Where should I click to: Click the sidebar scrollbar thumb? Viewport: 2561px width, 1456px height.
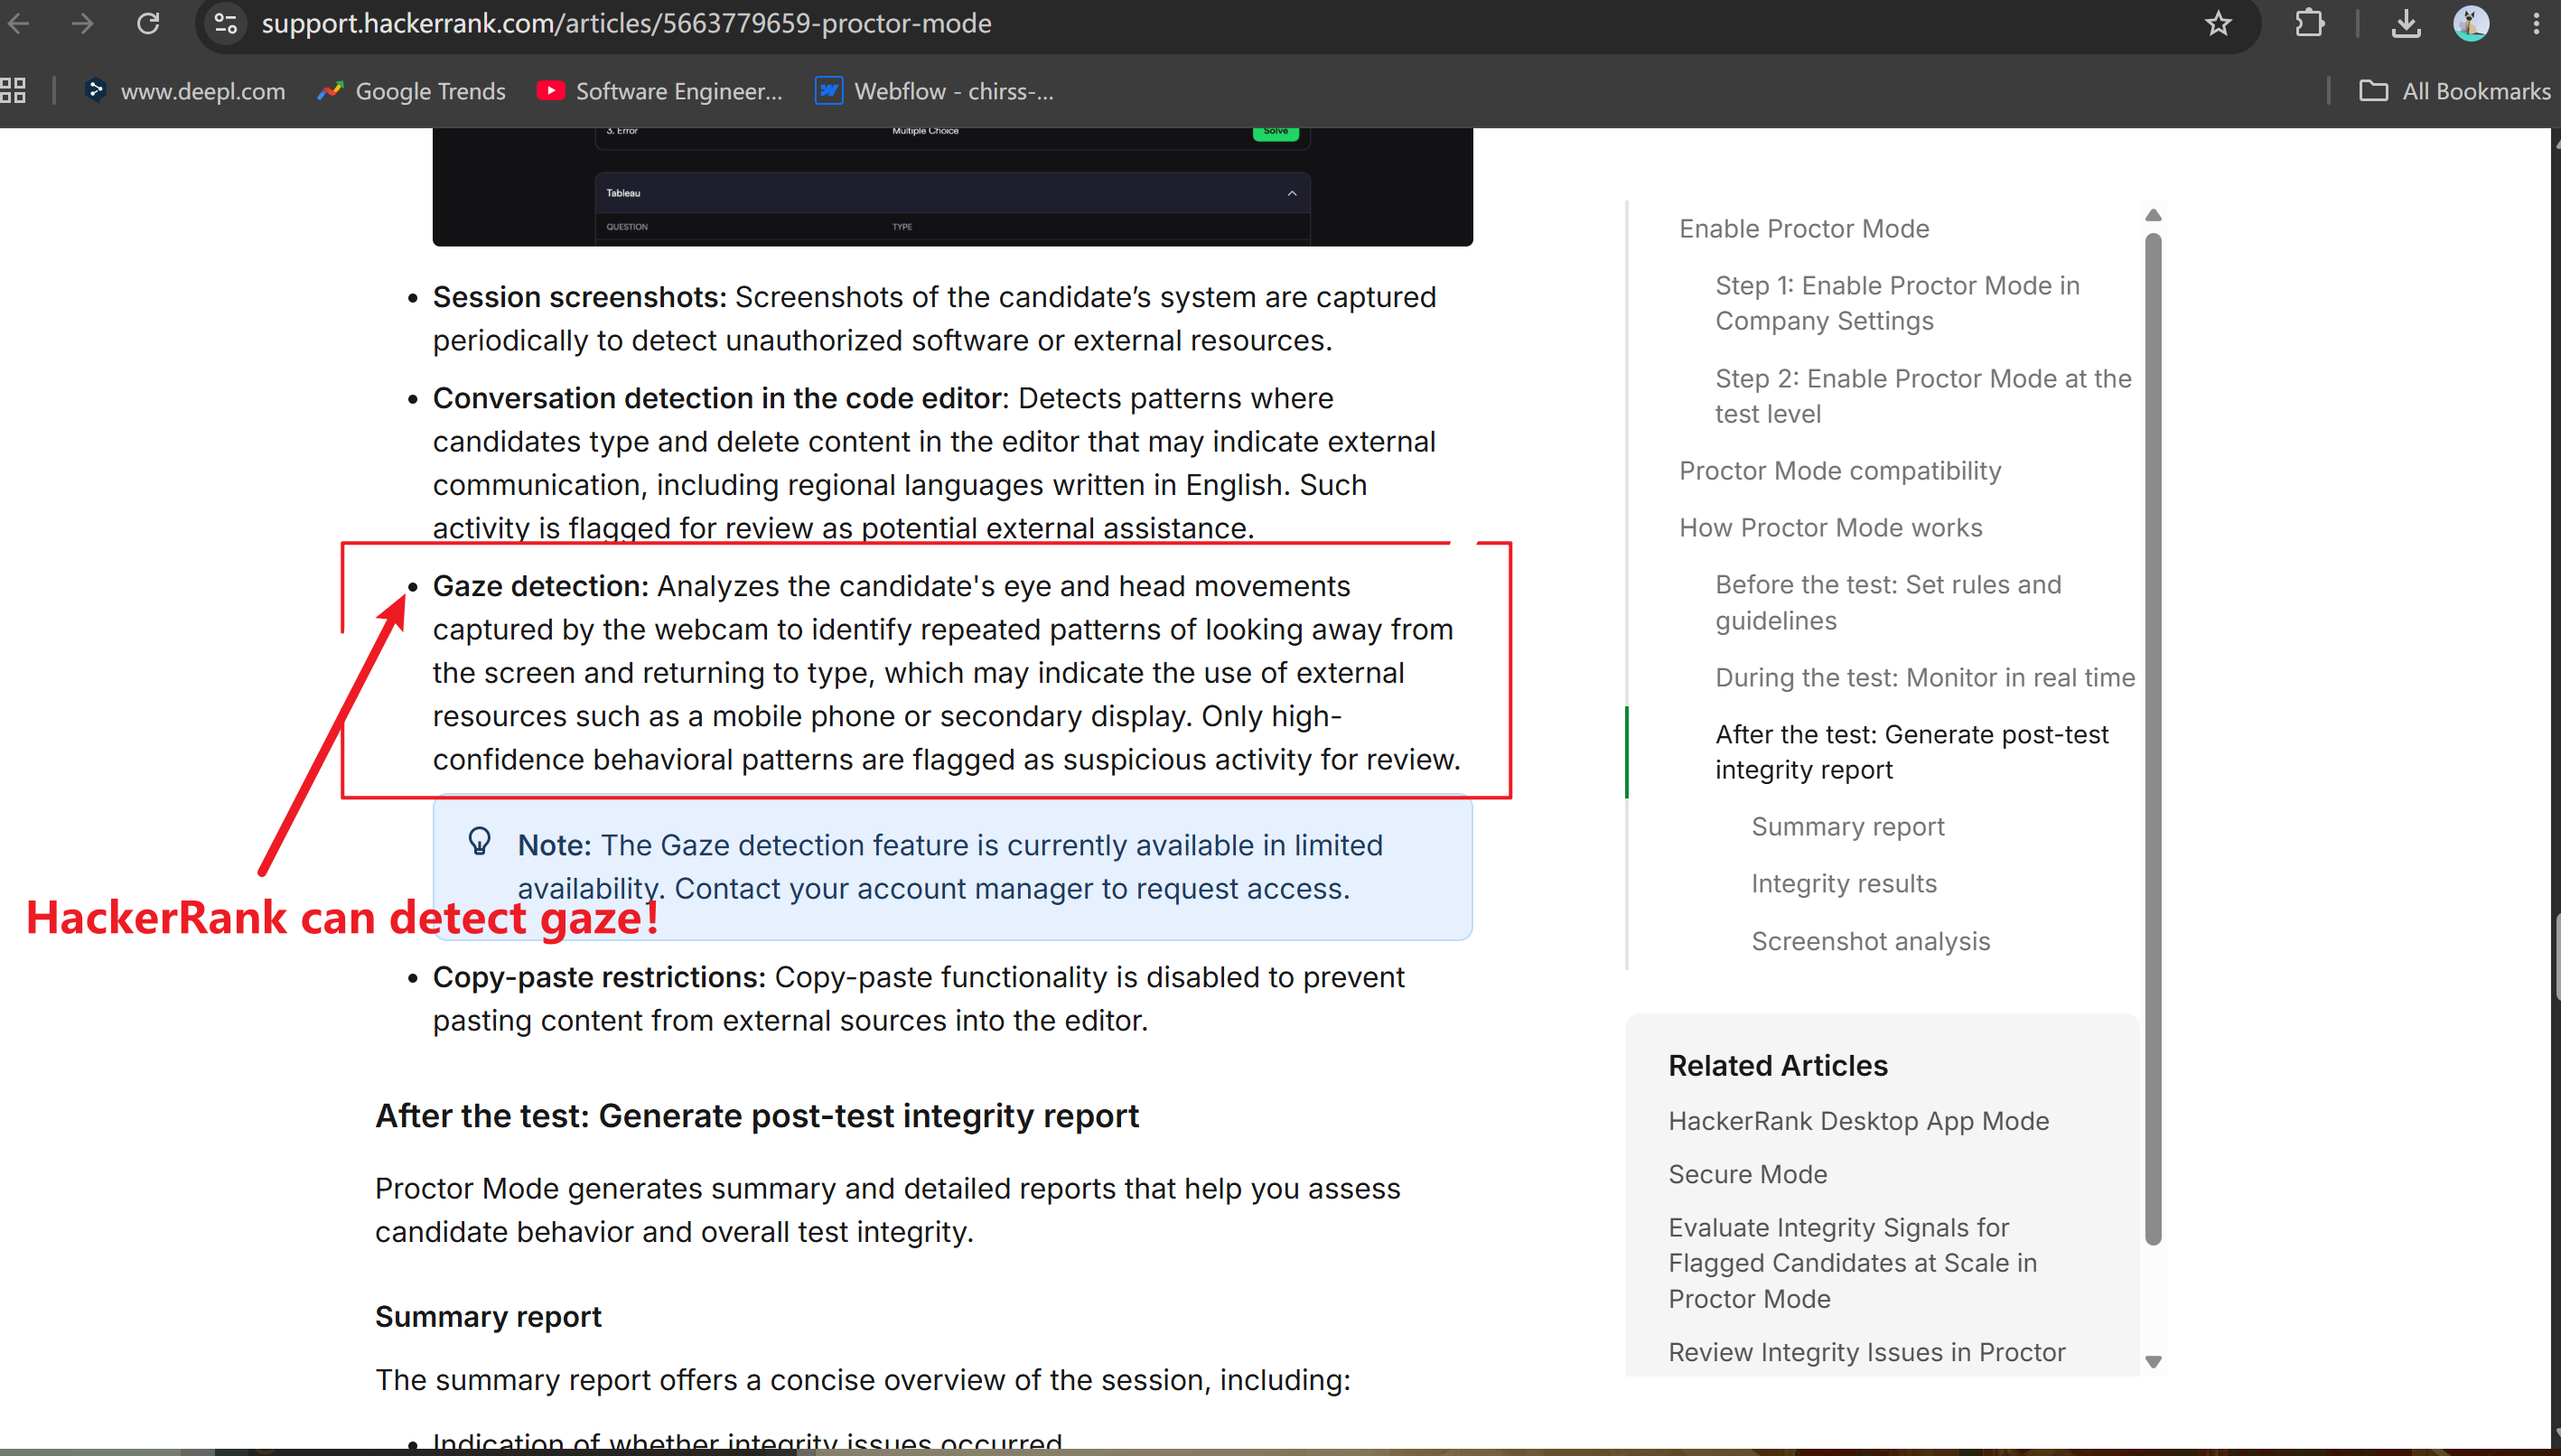click(2153, 738)
